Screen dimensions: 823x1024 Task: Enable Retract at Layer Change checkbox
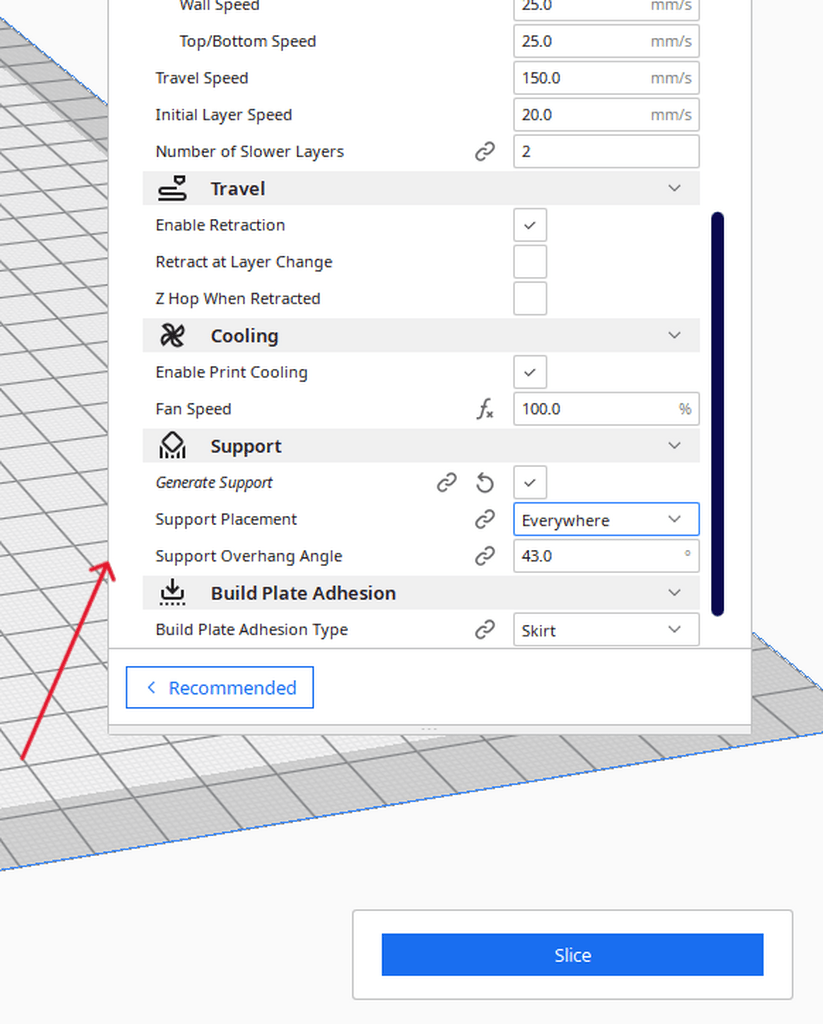(530, 262)
